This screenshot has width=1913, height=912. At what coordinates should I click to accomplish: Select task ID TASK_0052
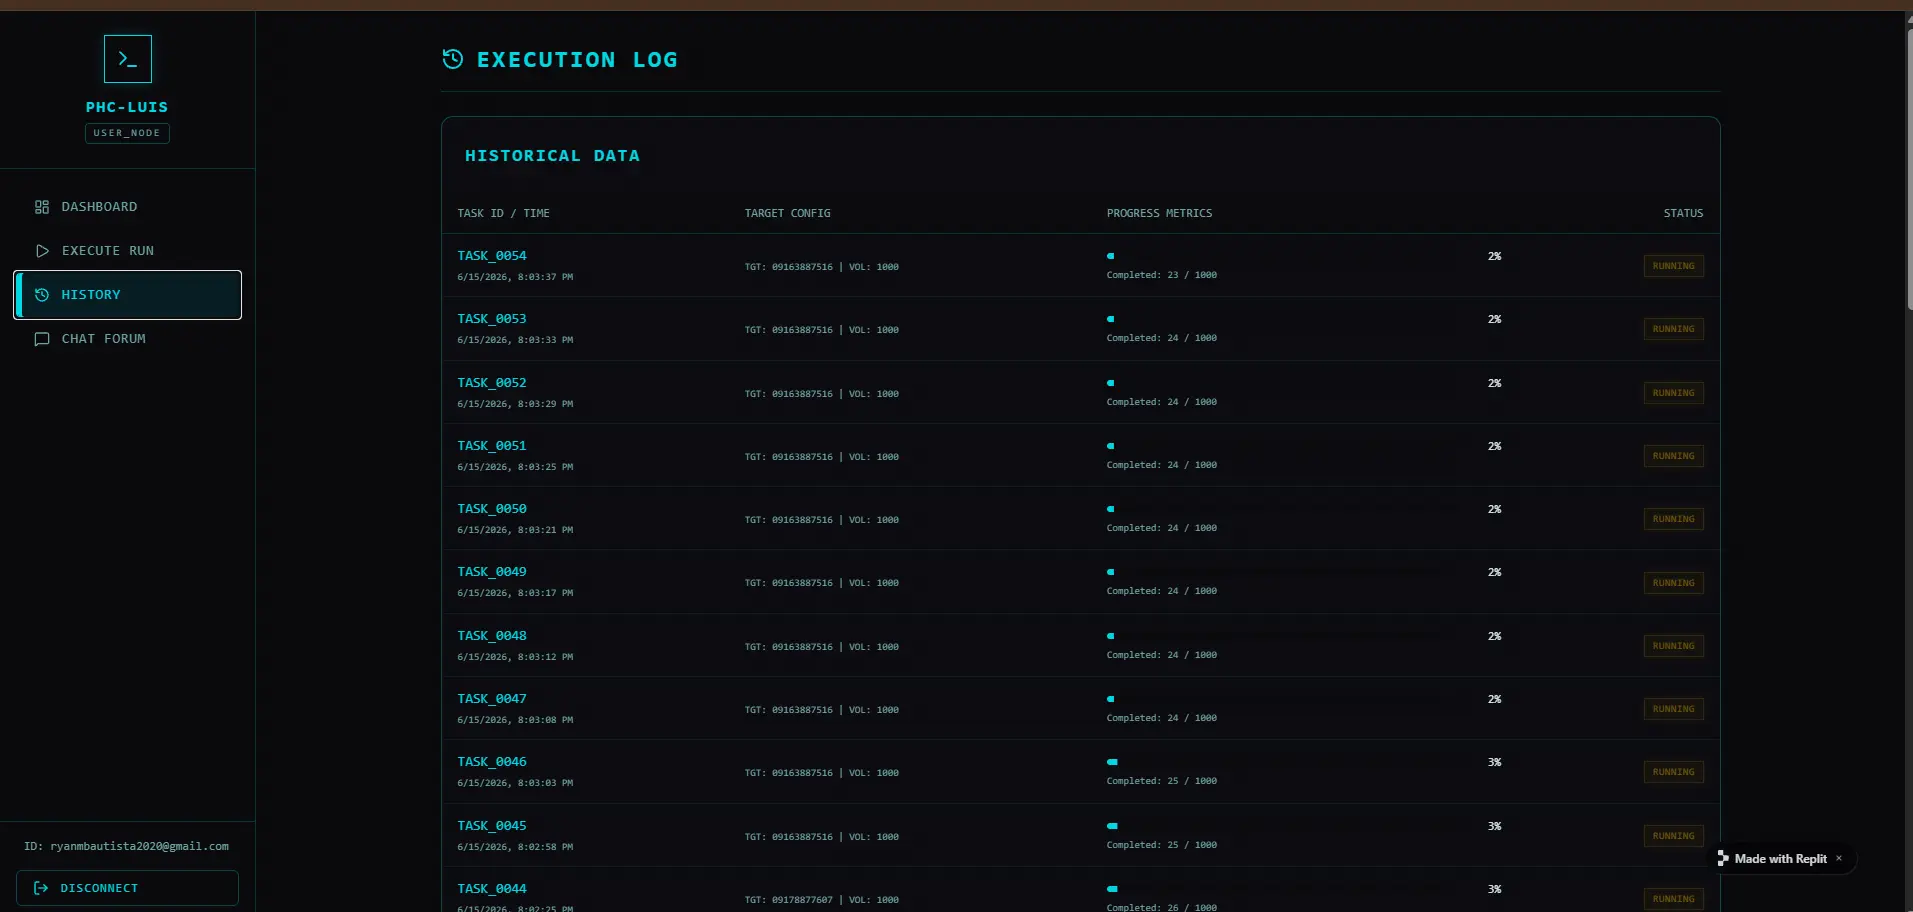tap(492, 383)
